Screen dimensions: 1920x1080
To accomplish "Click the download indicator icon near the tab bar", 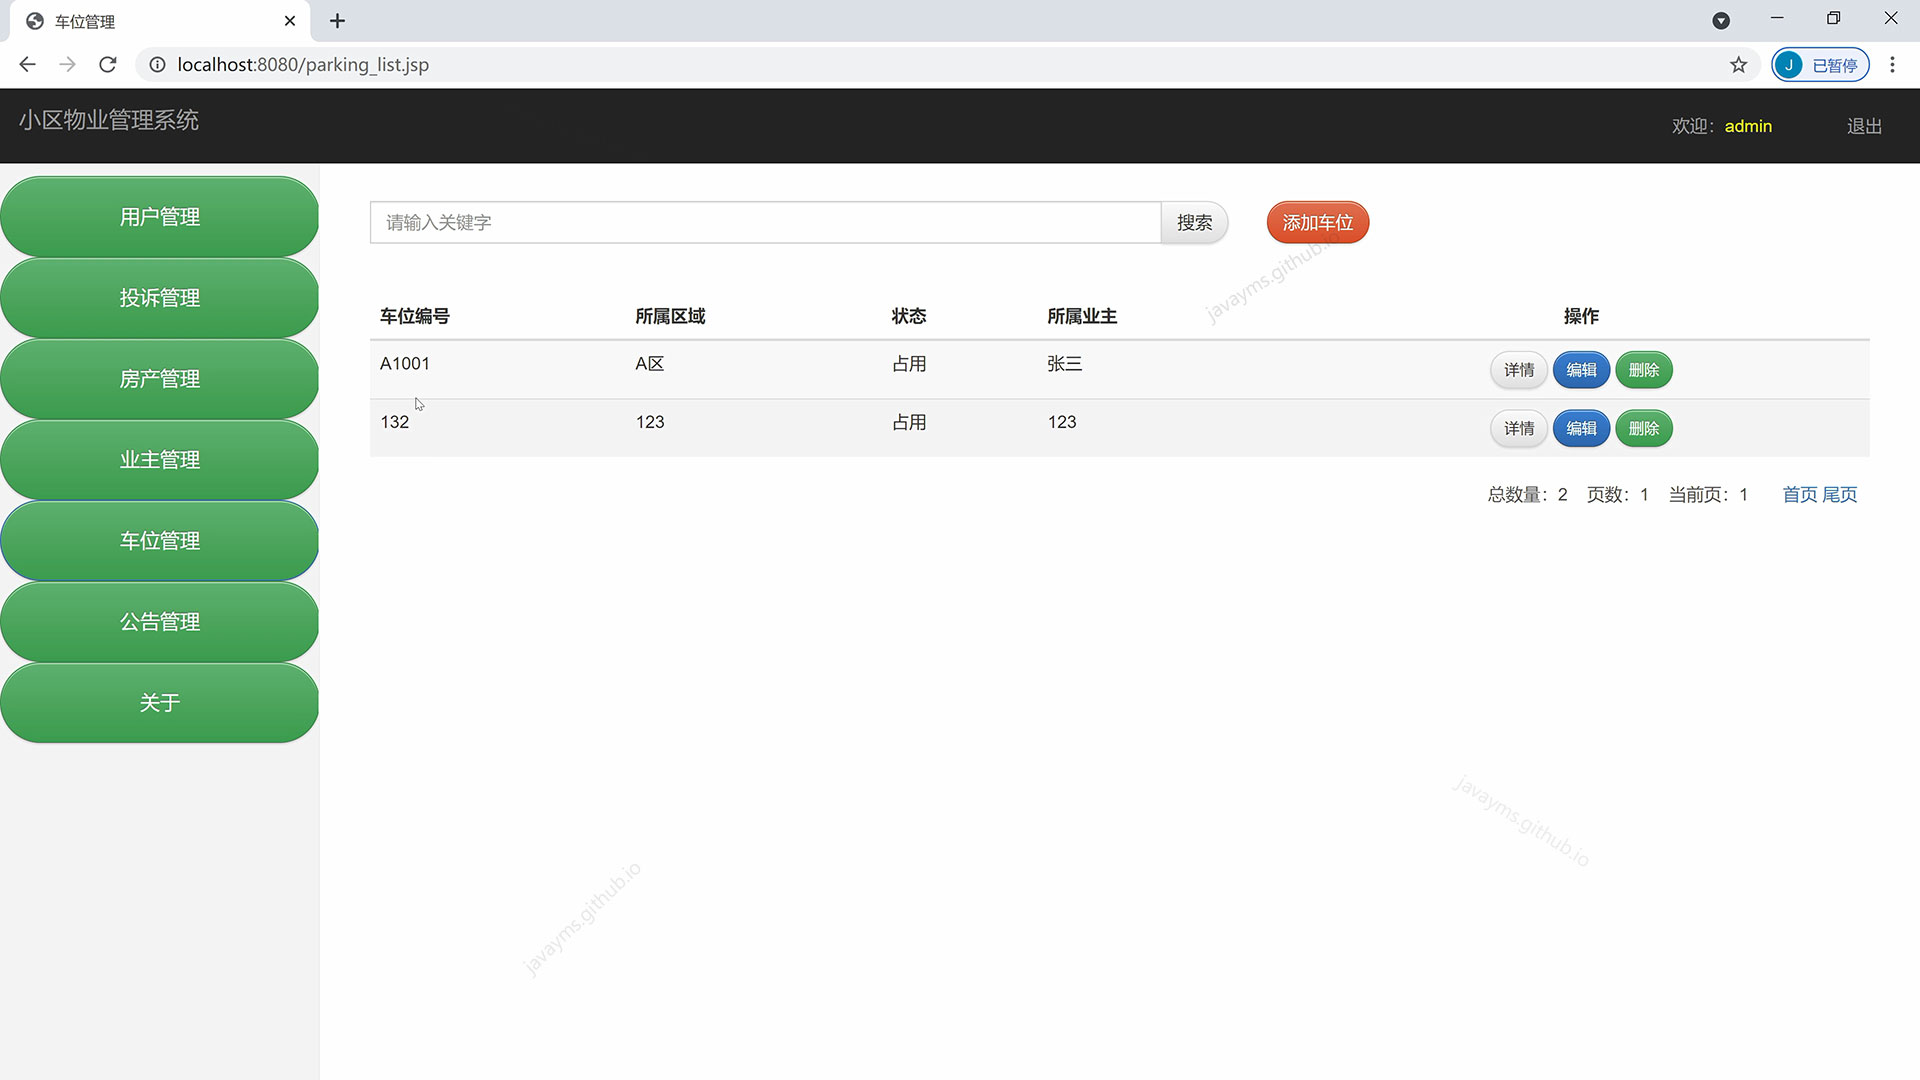I will [1722, 20].
